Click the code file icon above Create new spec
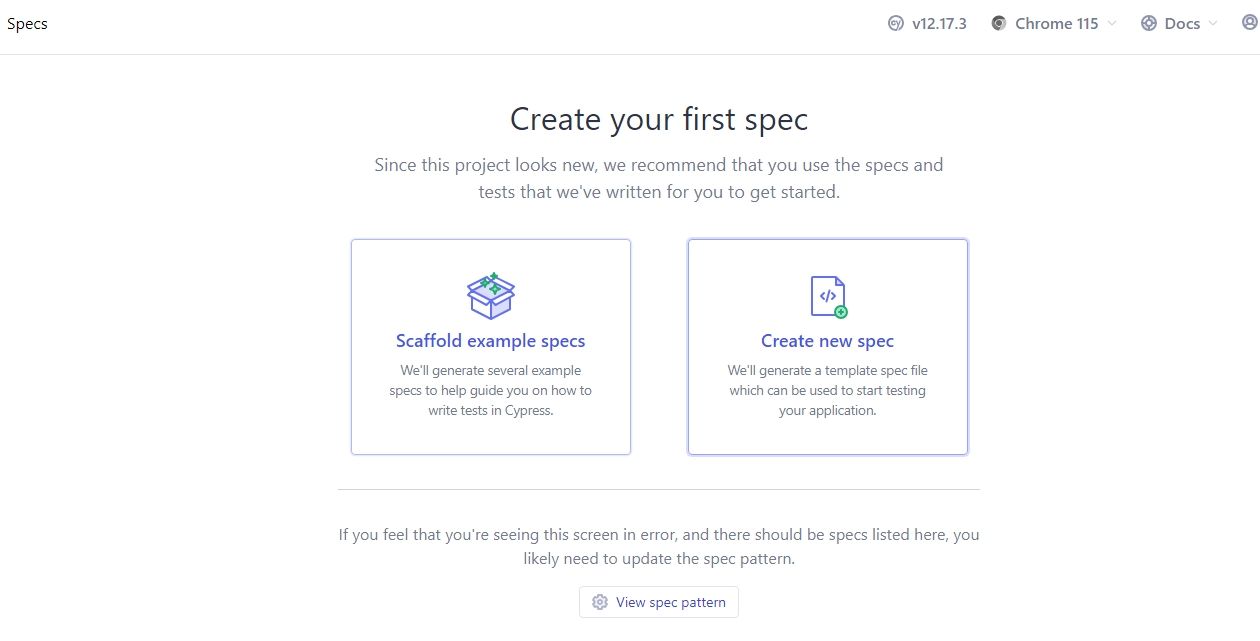This screenshot has width=1260, height=641. click(827, 295)
